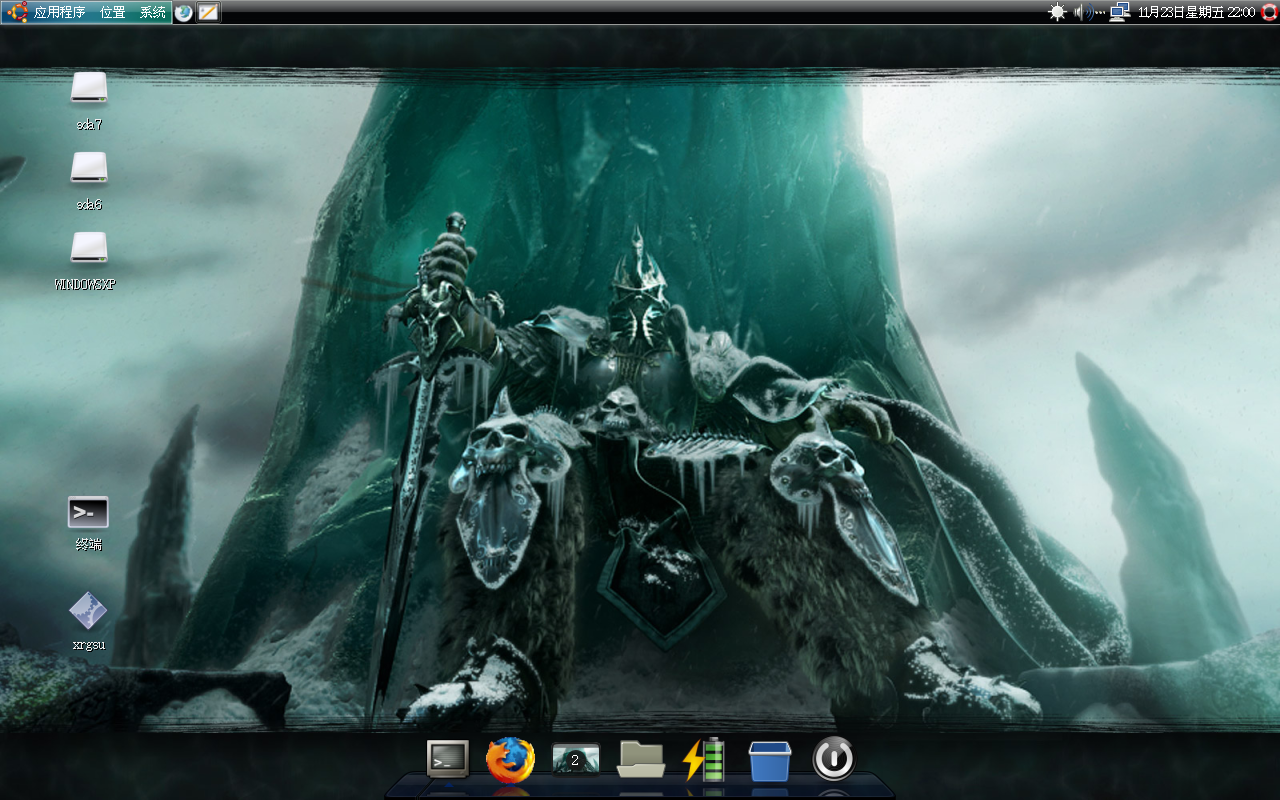The height and width of the screenshot is (800, 1280).
Task: Select the sda6 drive icon on desktop
Action: pos(89,168)
